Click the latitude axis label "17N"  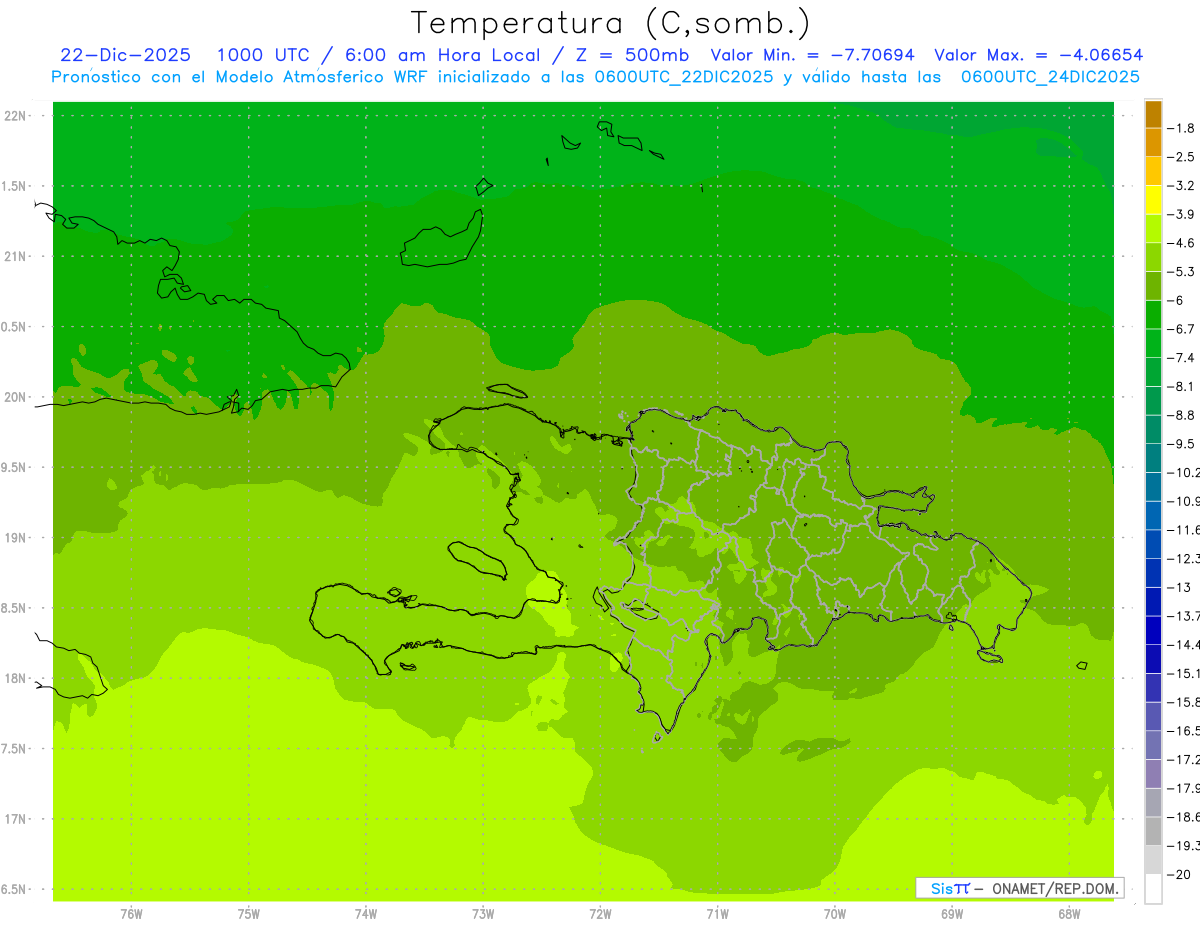16,820
